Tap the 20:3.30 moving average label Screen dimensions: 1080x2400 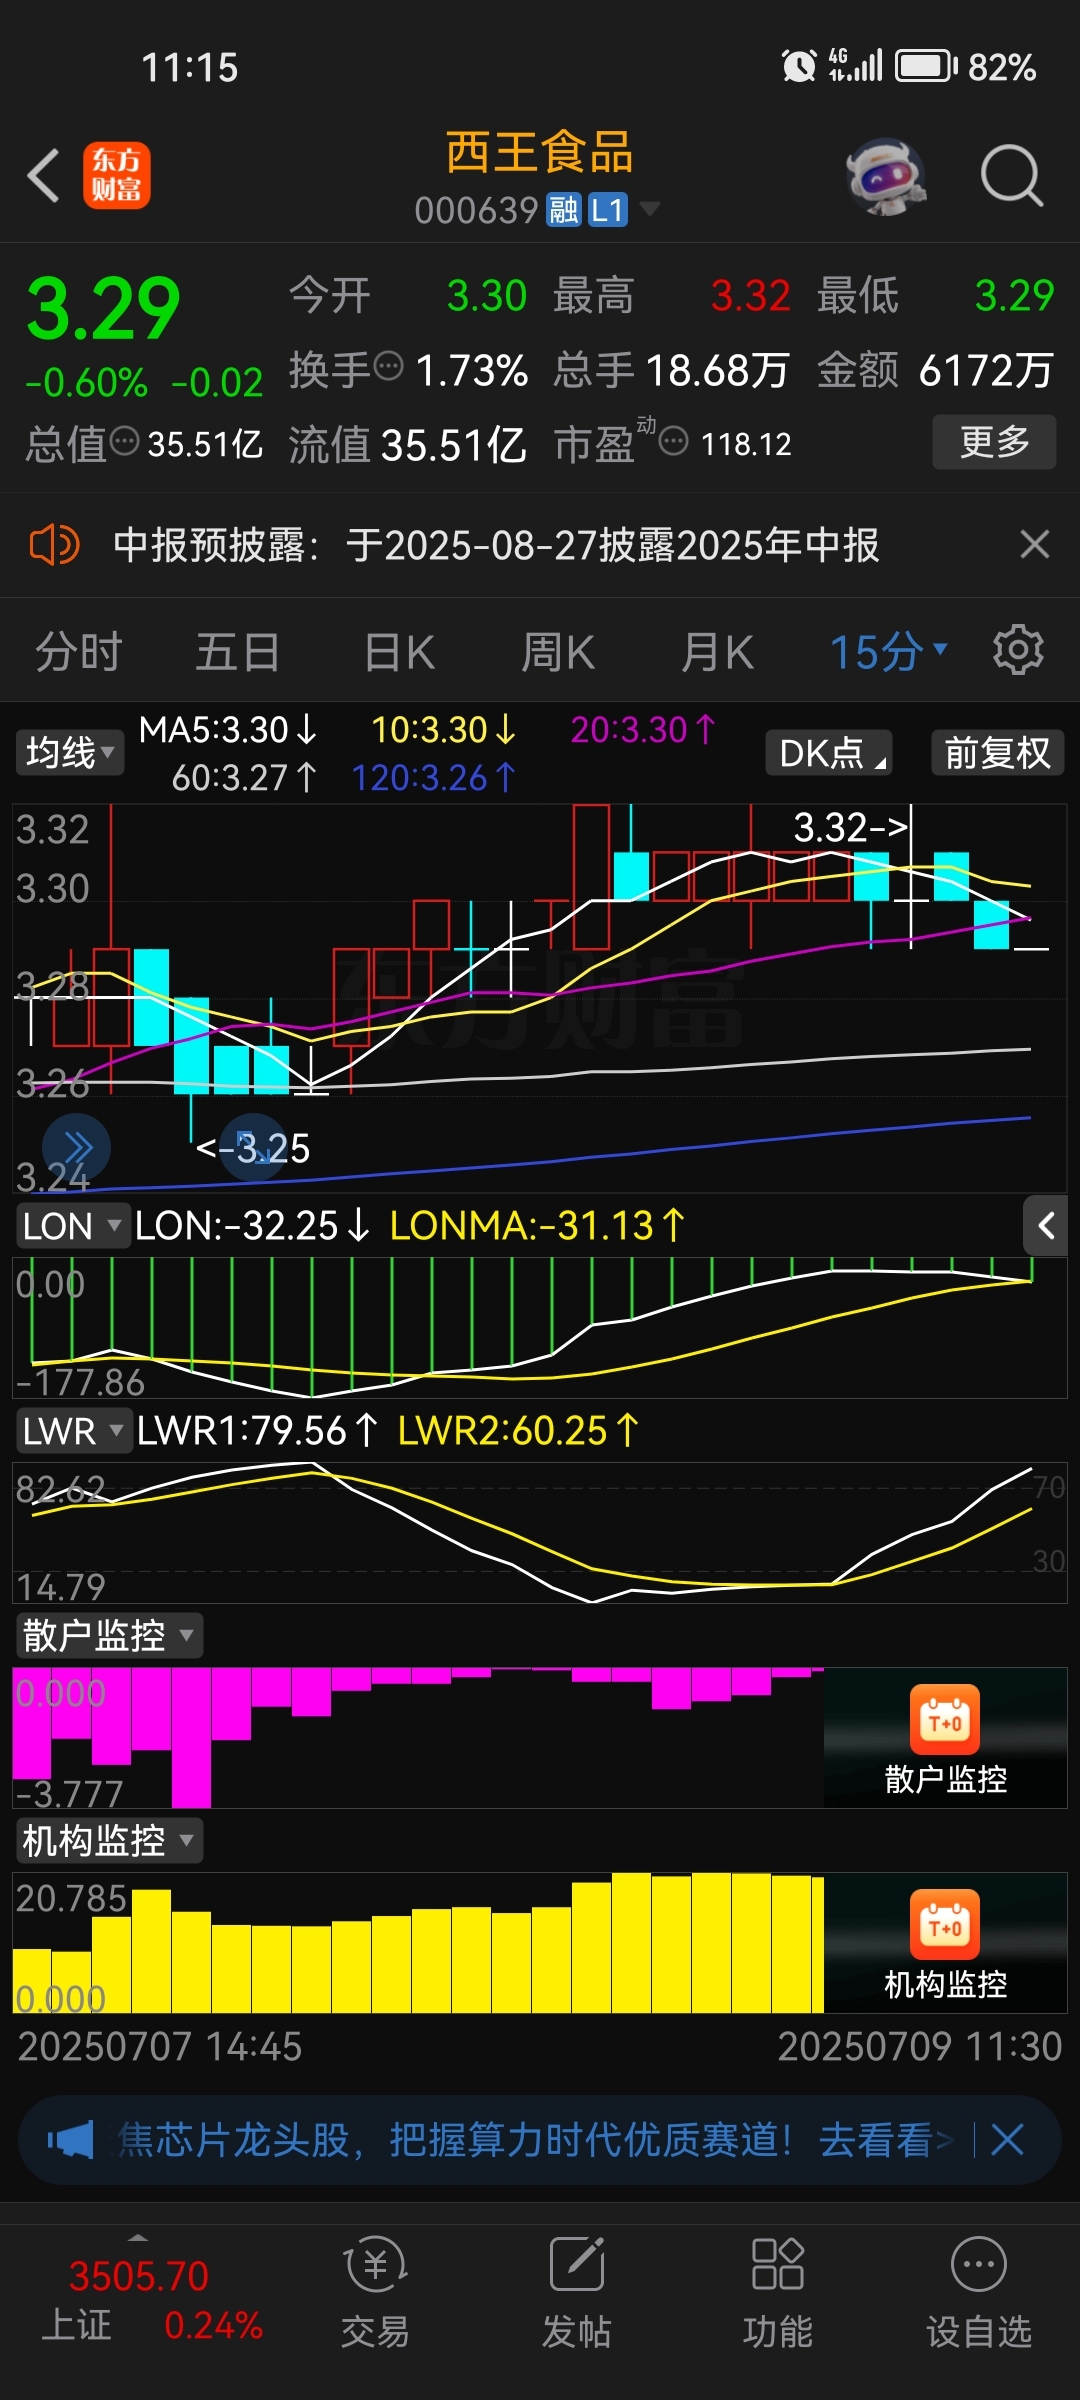click(x=643, y=730)
